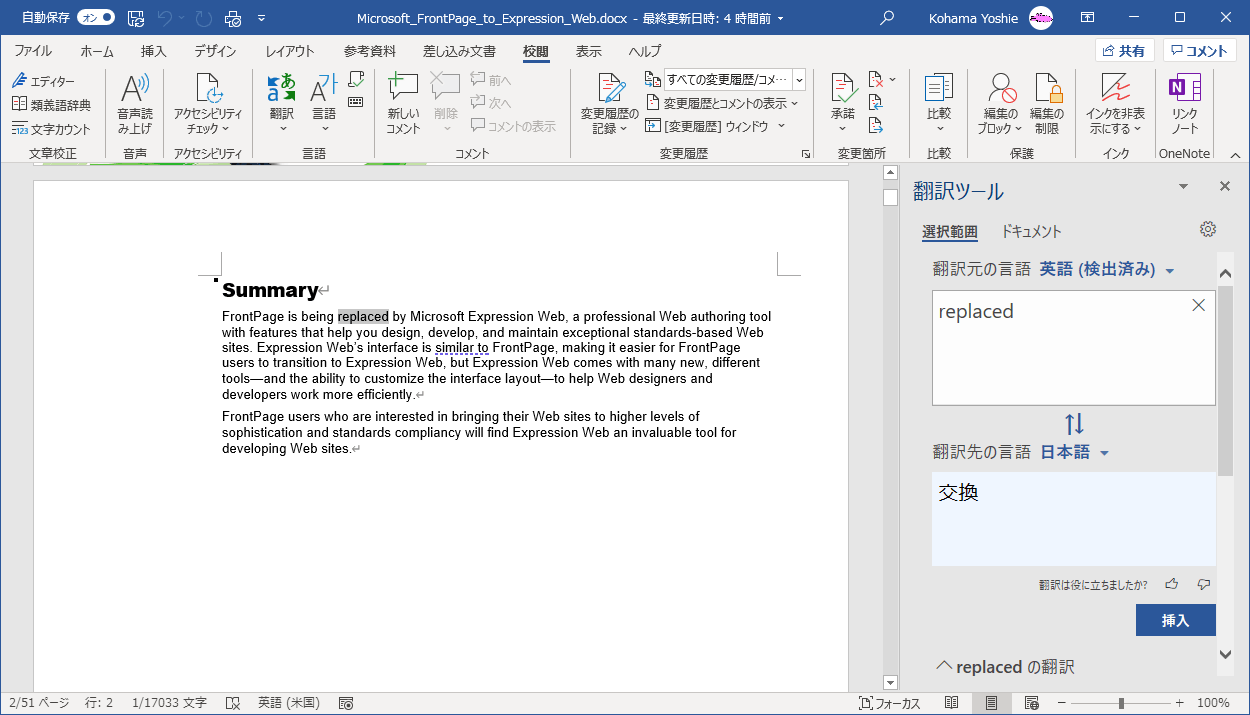This screenshot has height=715, width=1250.
Task: Click thumbs down translation feedback
Action: pos(1204,584)
